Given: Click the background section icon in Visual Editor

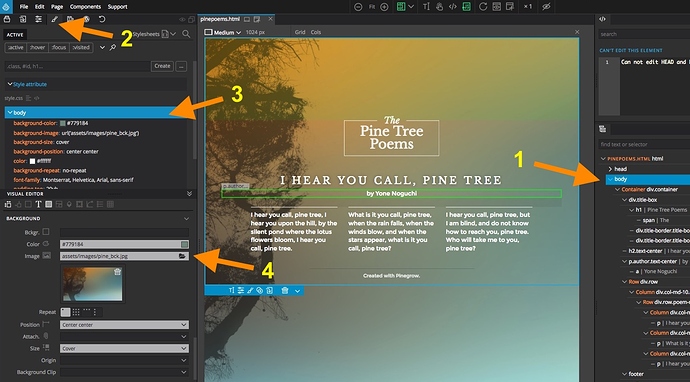Looking at the screenshot, I should [x=48, y=204].
